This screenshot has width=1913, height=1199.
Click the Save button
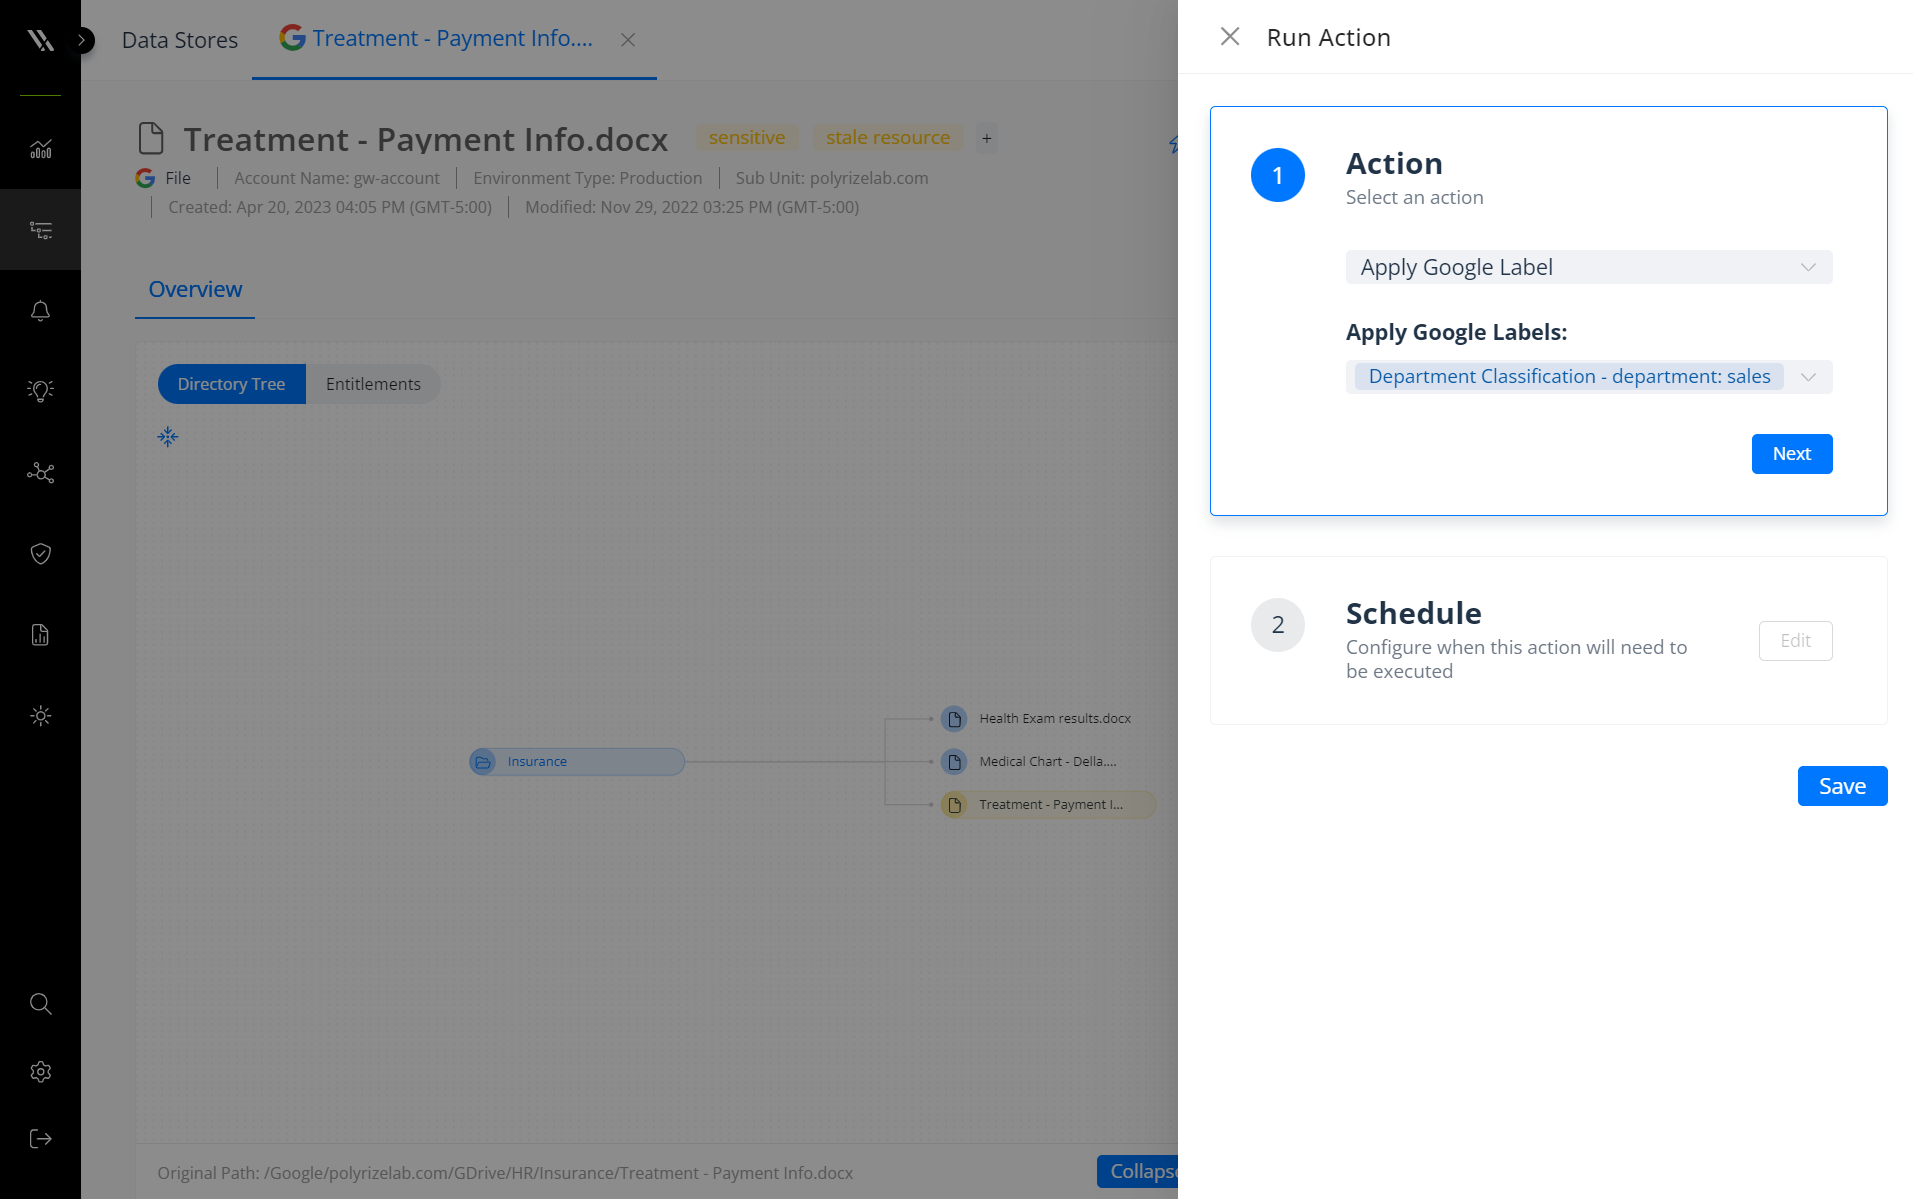click(x=1842, y=786)
